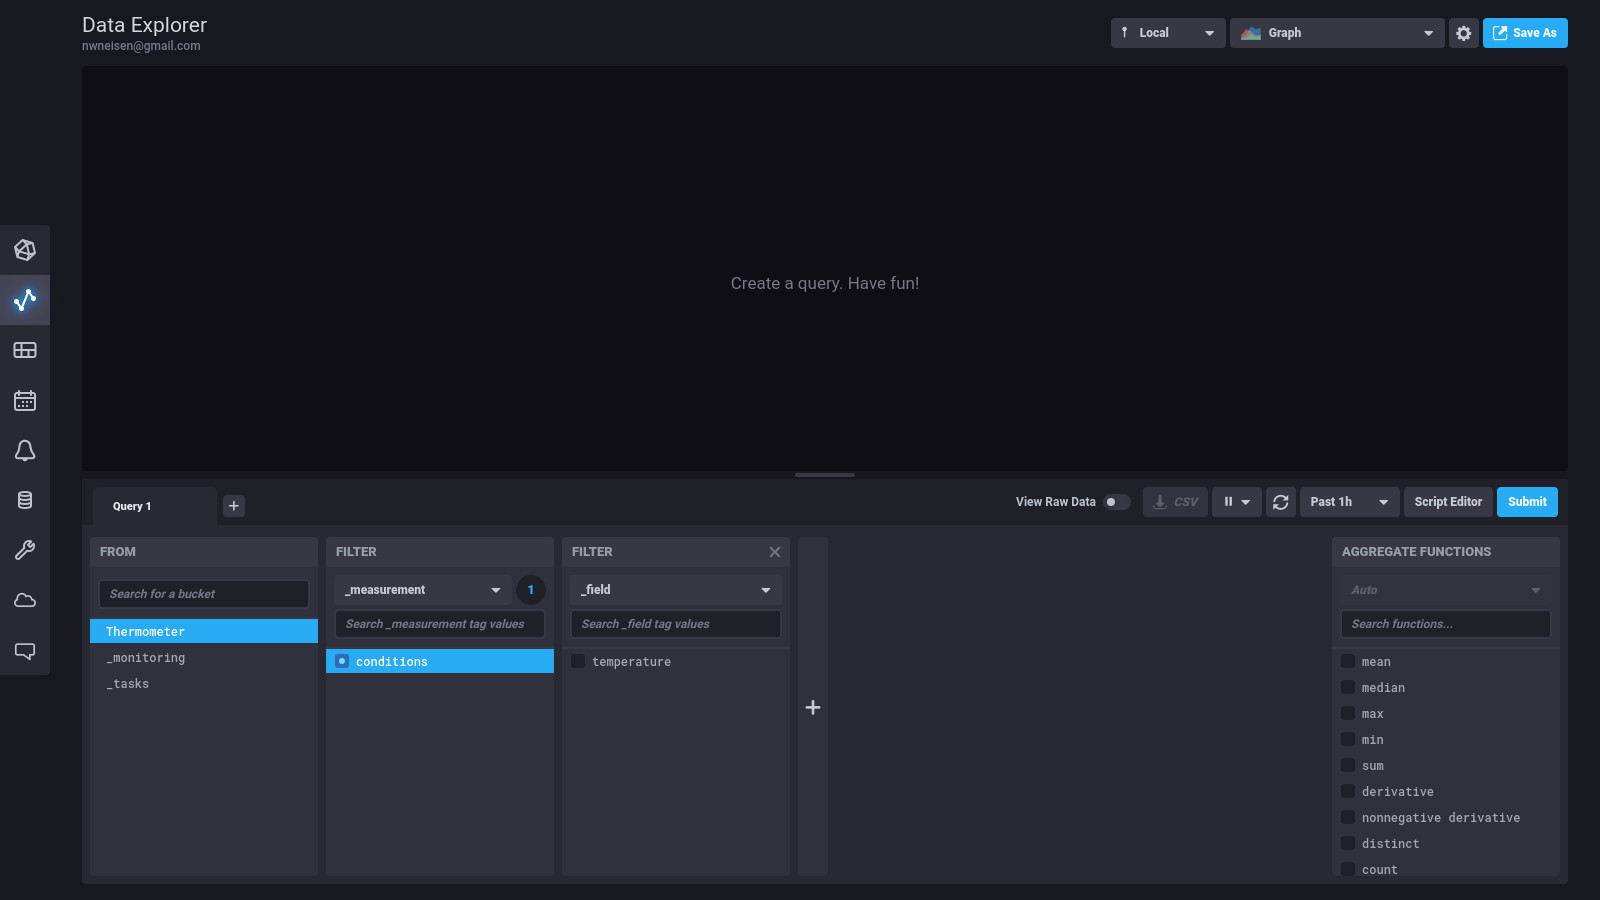Refresh the query results icon
1600x900 pixels.
(1280, 502)
